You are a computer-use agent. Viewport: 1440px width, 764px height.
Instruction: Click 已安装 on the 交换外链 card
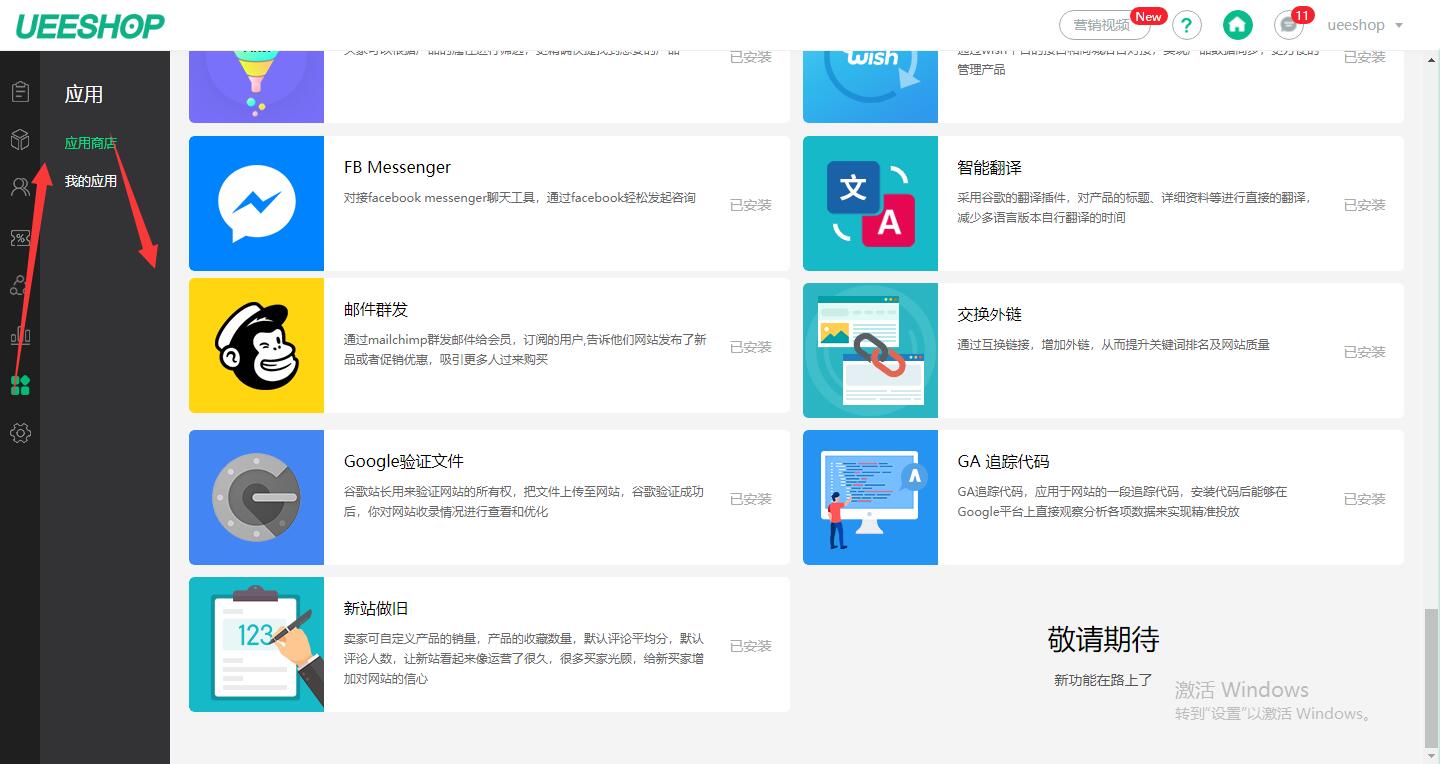pos(1365,352)
